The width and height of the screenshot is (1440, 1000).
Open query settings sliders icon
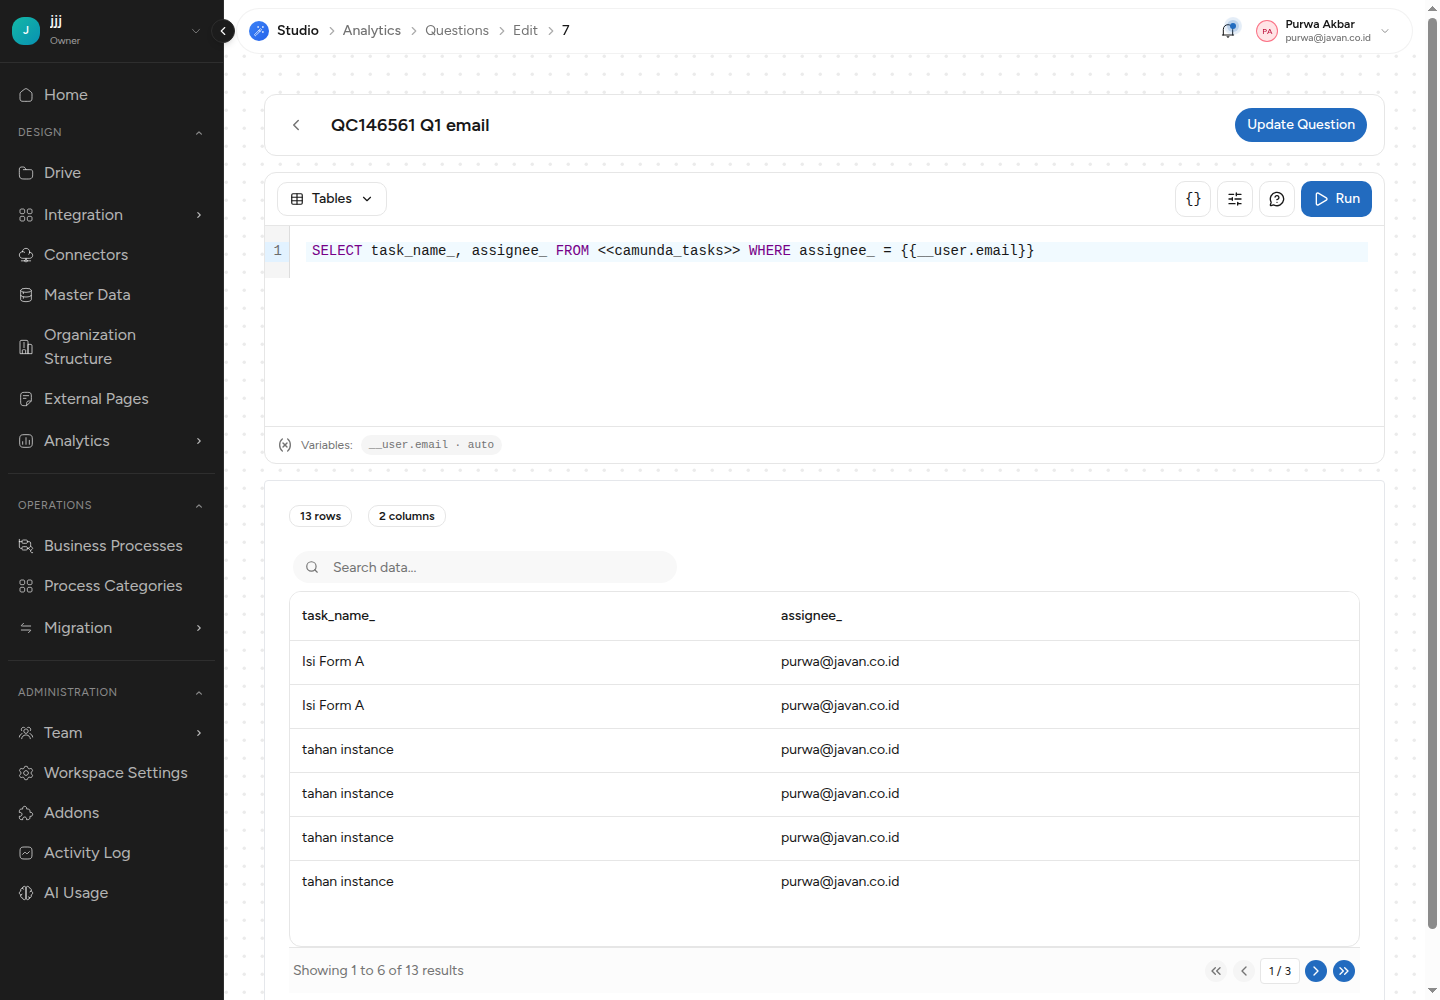[1235, 199]
